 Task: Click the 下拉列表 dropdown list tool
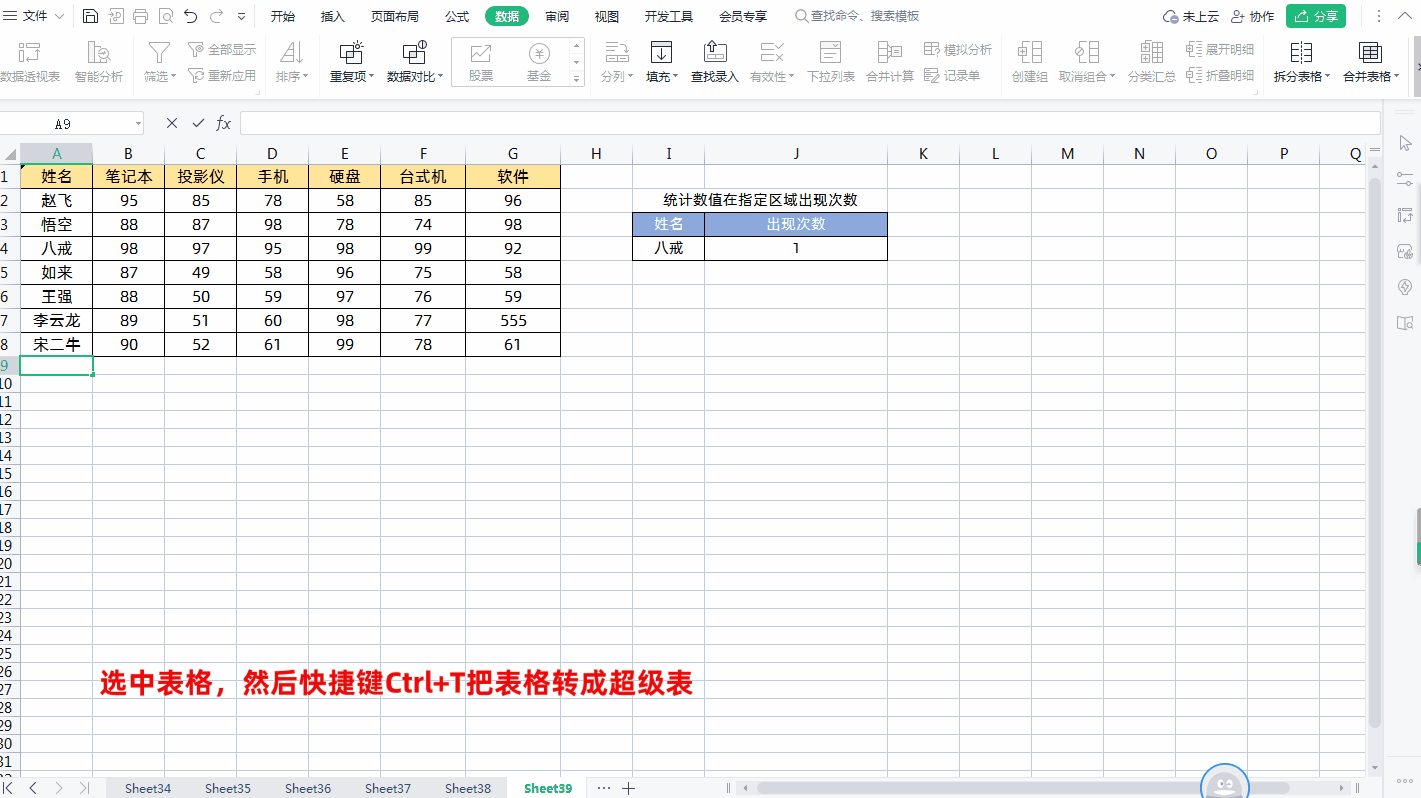(831, 62)
